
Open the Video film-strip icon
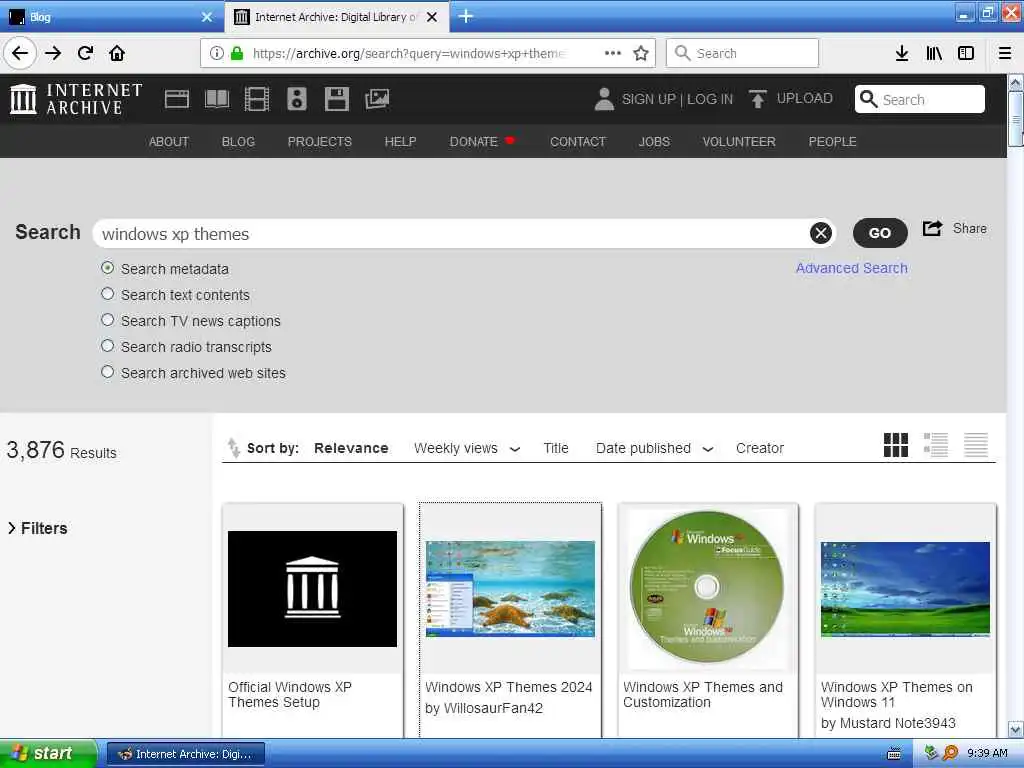(x=257, y=99)
